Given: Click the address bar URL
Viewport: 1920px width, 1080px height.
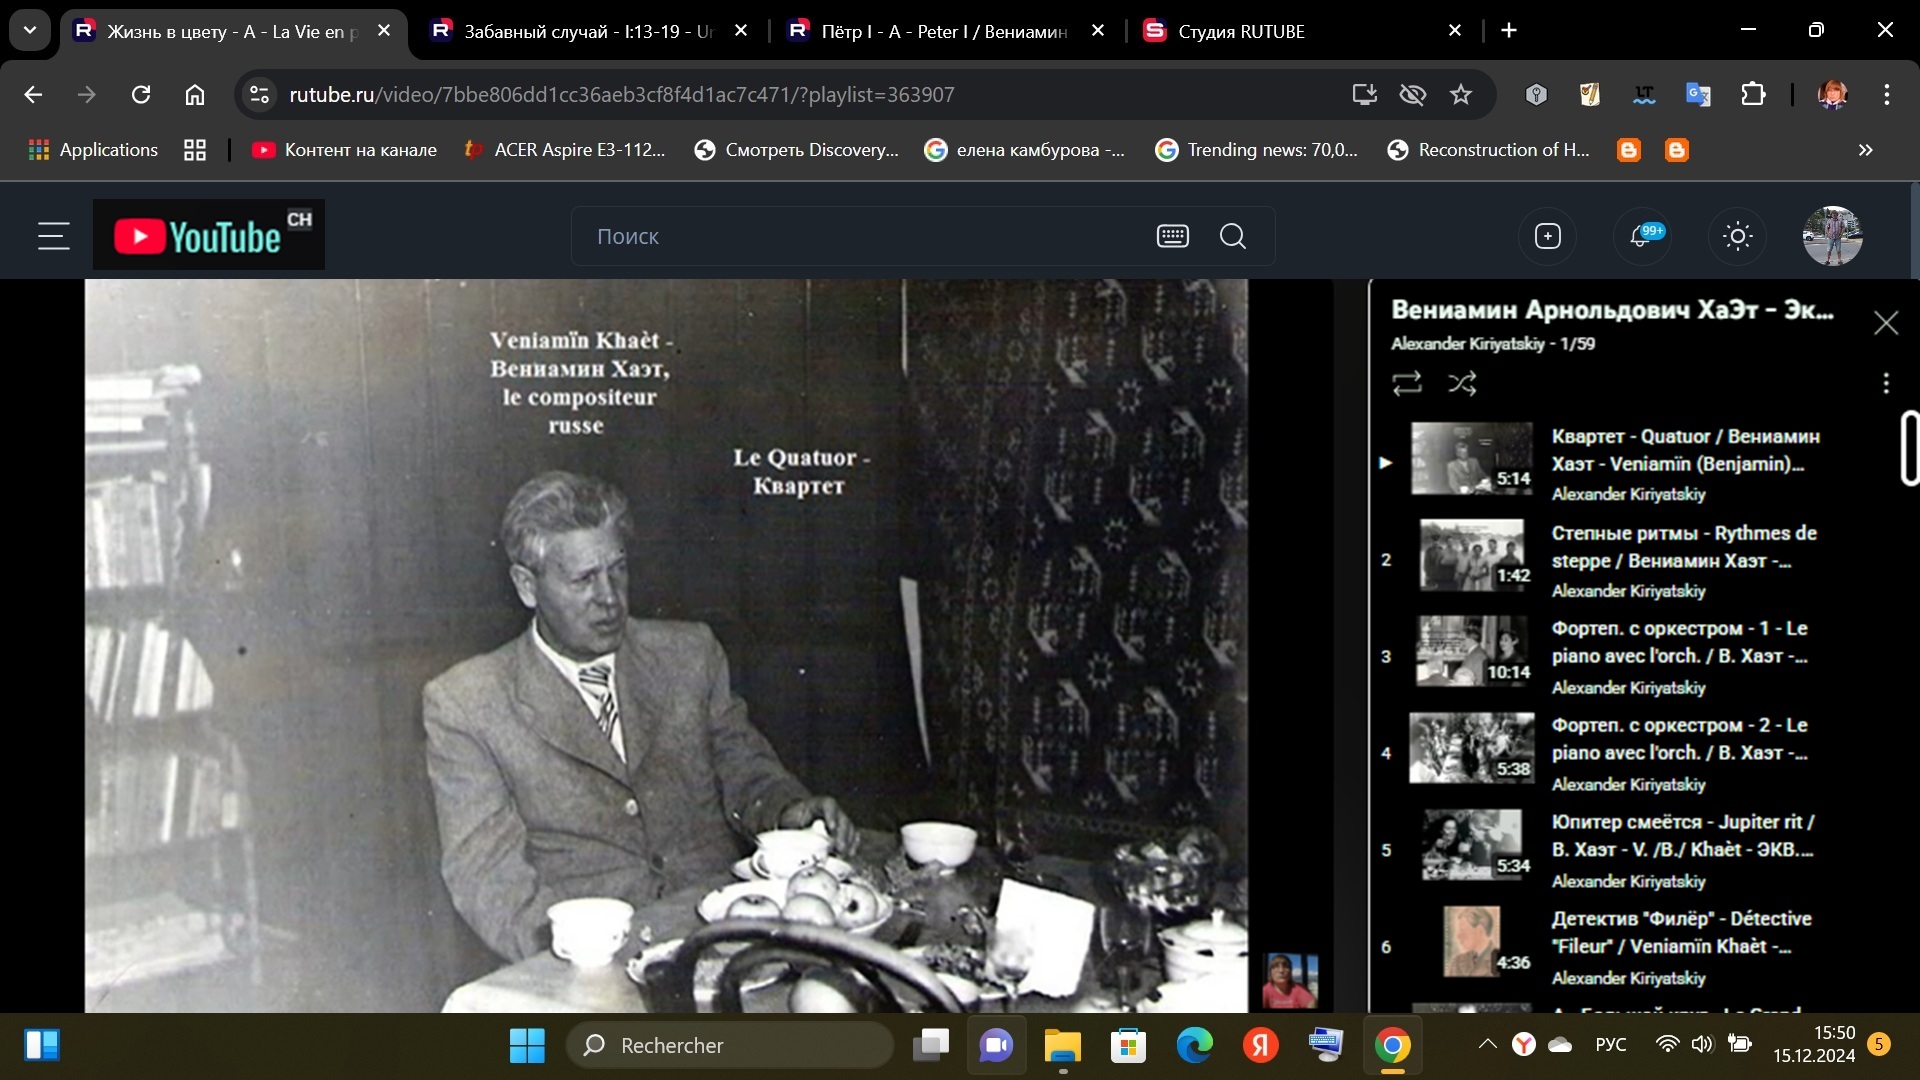Looking at the screenshot, I should point(622,94).
